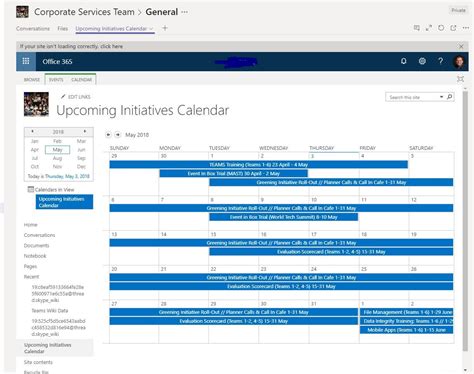This screenshot has height=374, width=474.
Task: Reload the tab with refresh icon
Action: pyautogui.click(x=441, y=28)
